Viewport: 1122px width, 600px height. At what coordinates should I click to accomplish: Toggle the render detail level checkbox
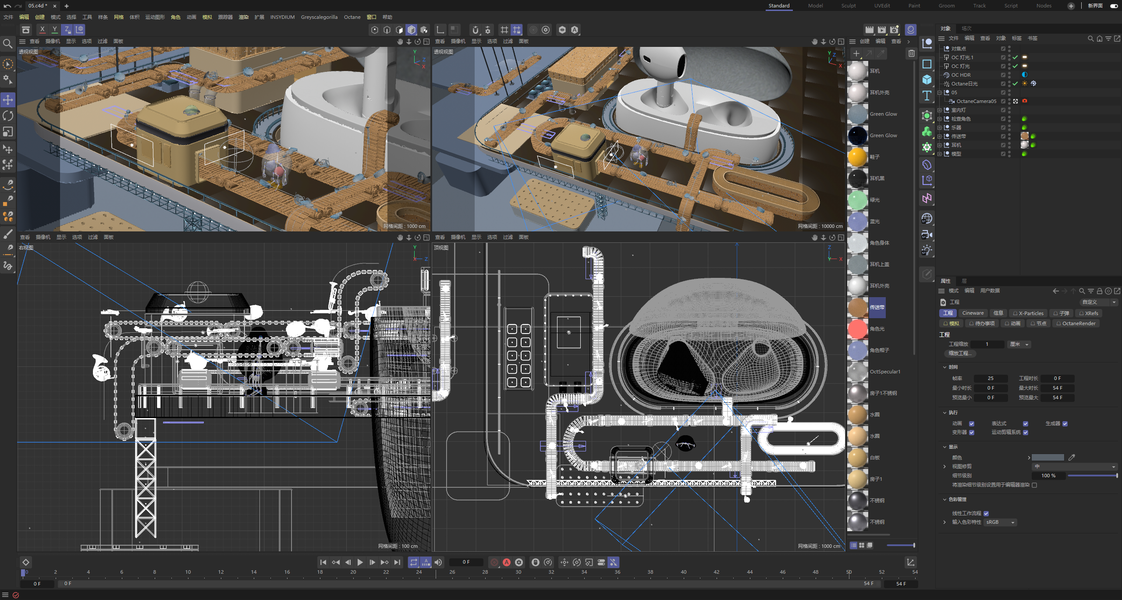(1035, 485)
